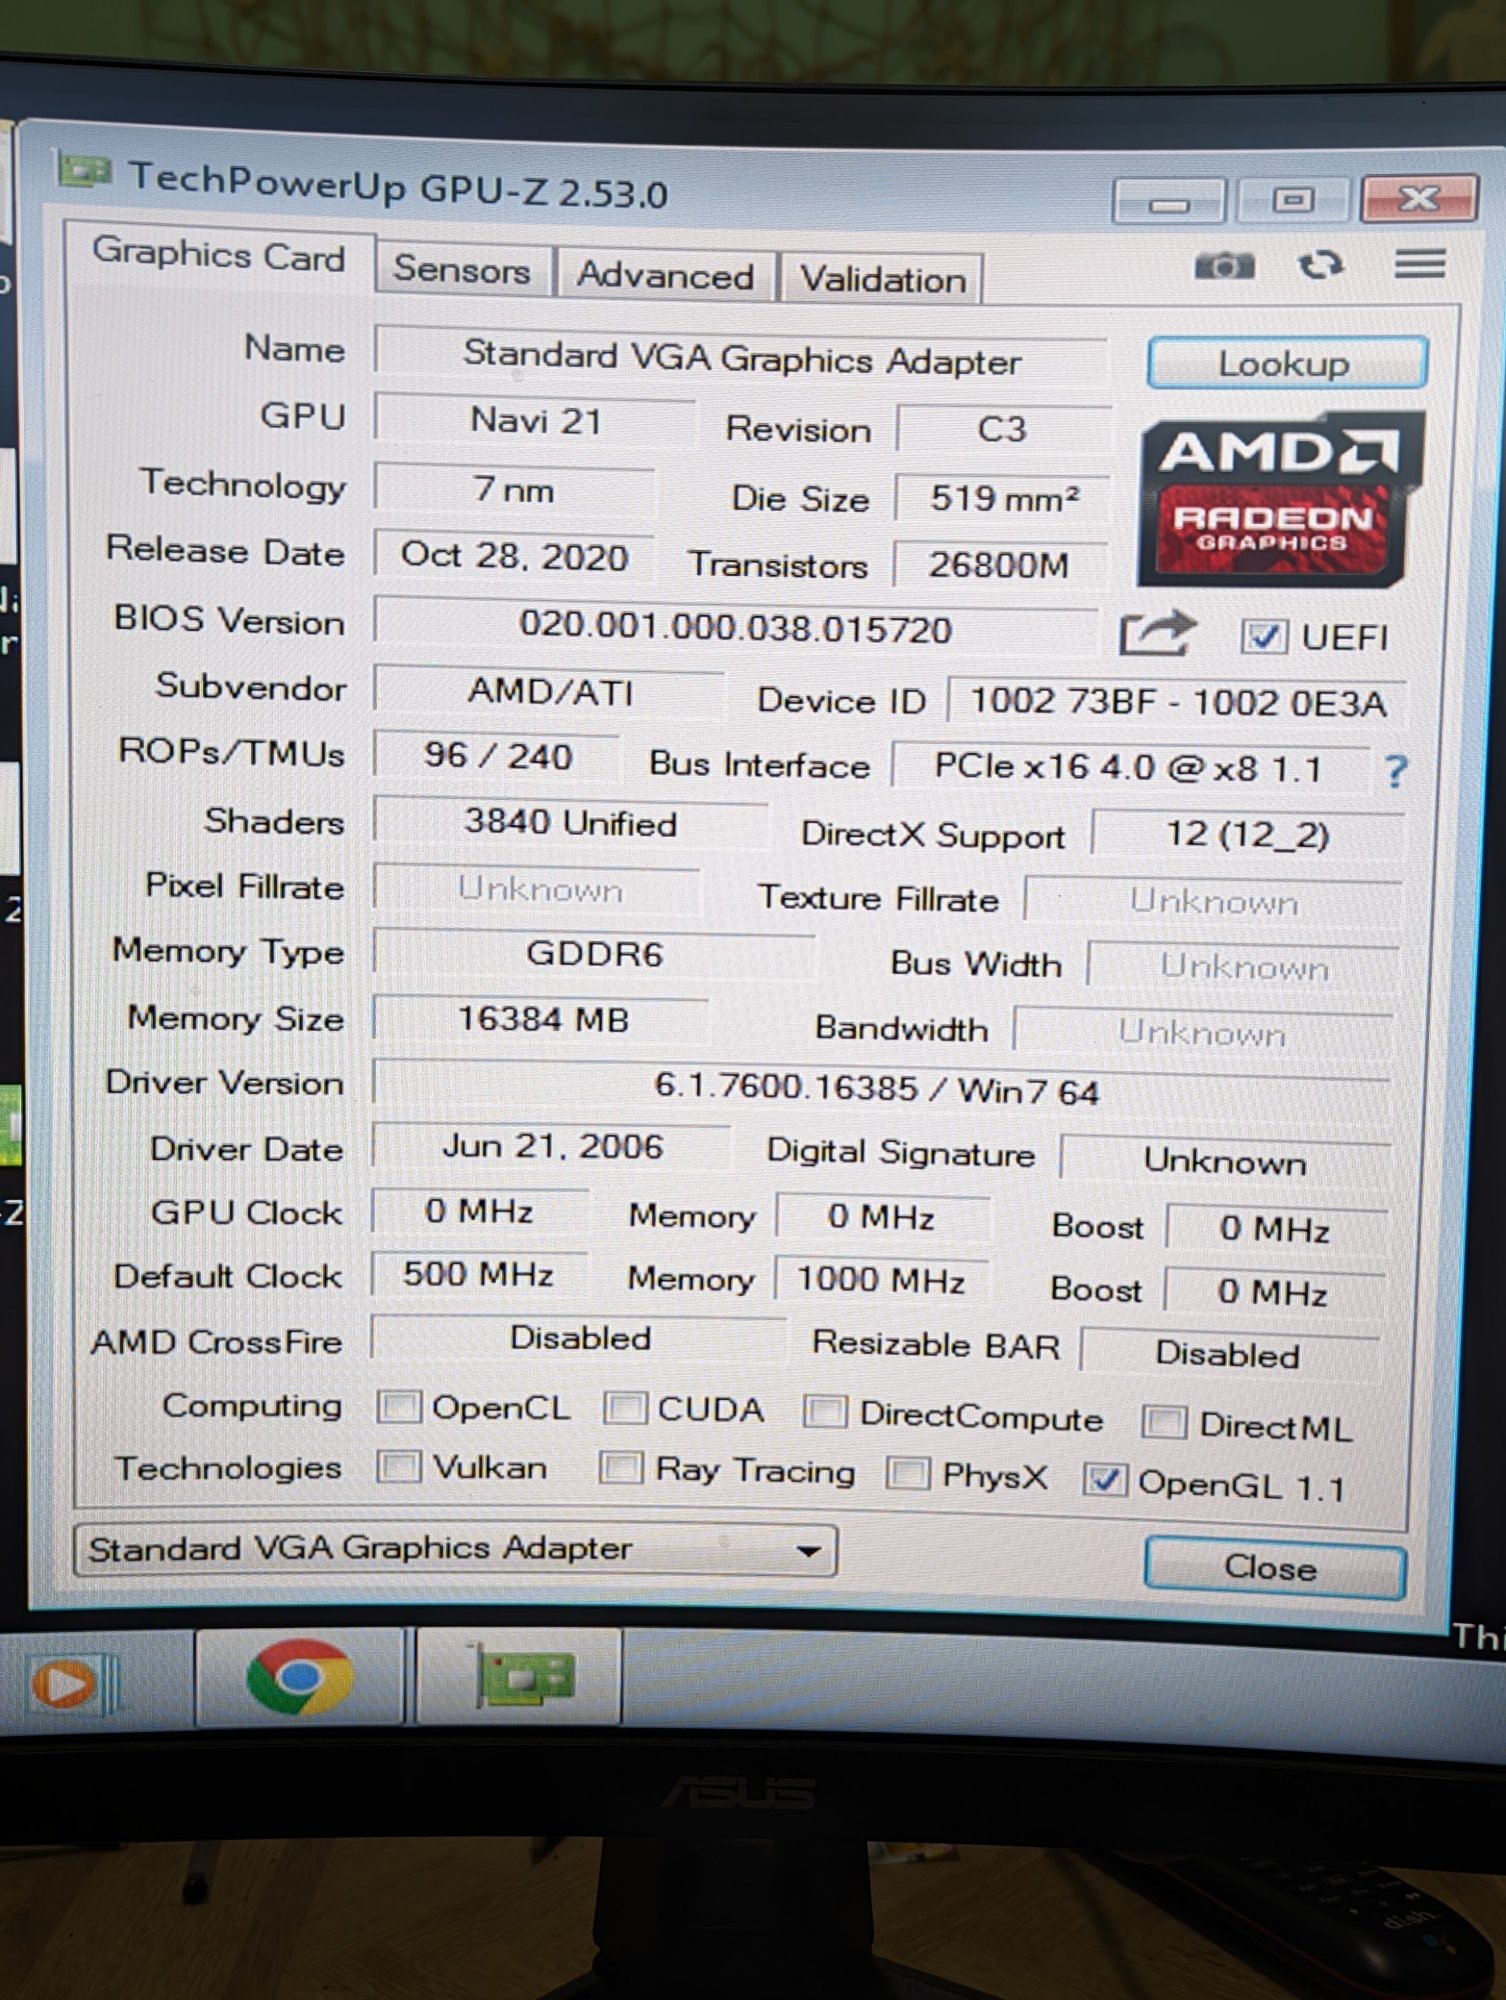The width and height of the screenshot is (1506, 2000).
Task: Click the Name field value
Action: coord(741,358)
